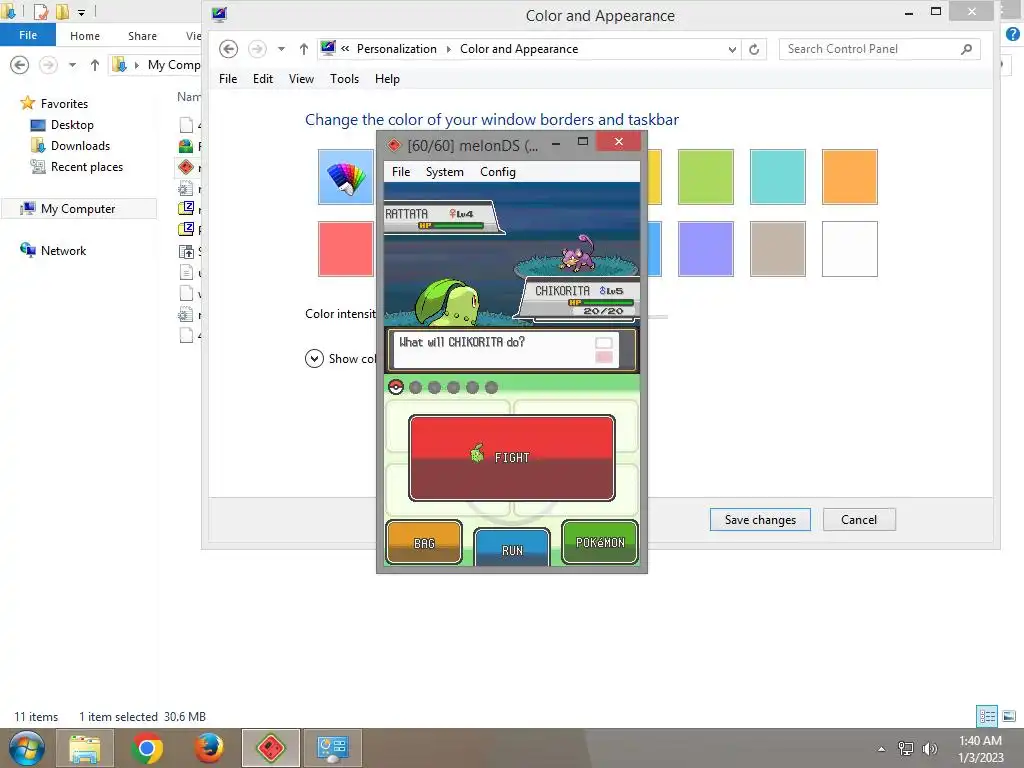Viewport: 1024px width, 768px height.
Task: Open the melonDS System menu
Action: 445,172
